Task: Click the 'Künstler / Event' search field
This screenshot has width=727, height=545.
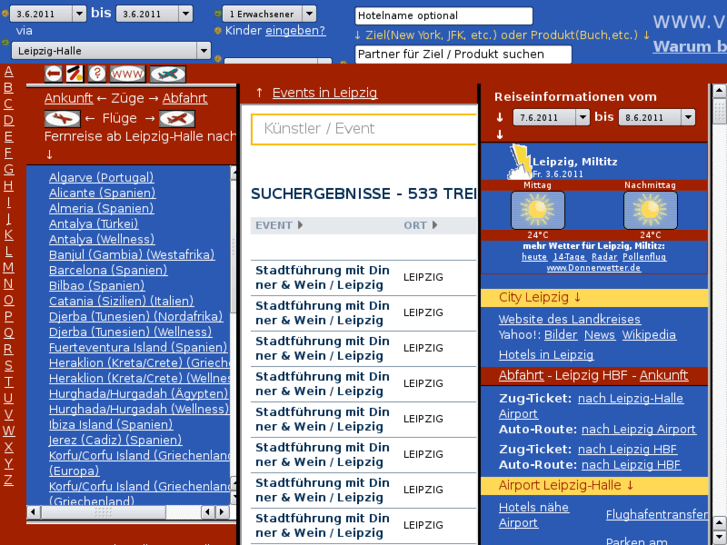Action: click(x=364, y=129)
